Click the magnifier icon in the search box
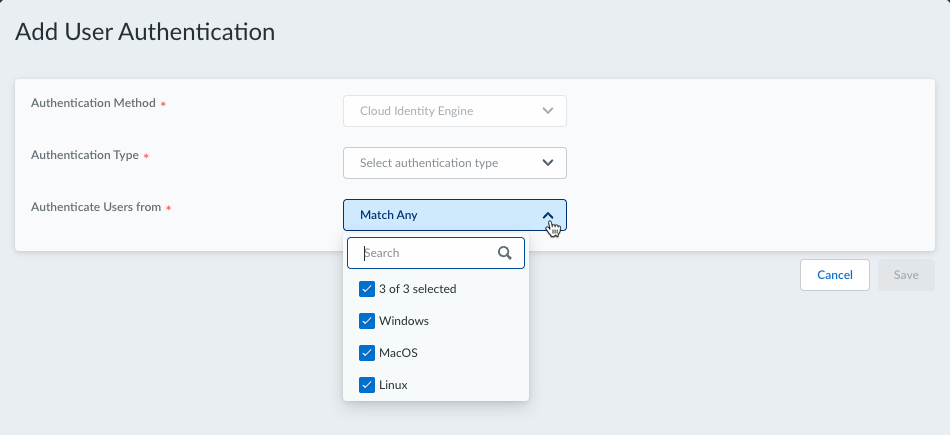Image resolution: width=950 pixels, height=435 pixels. point(505,253)
